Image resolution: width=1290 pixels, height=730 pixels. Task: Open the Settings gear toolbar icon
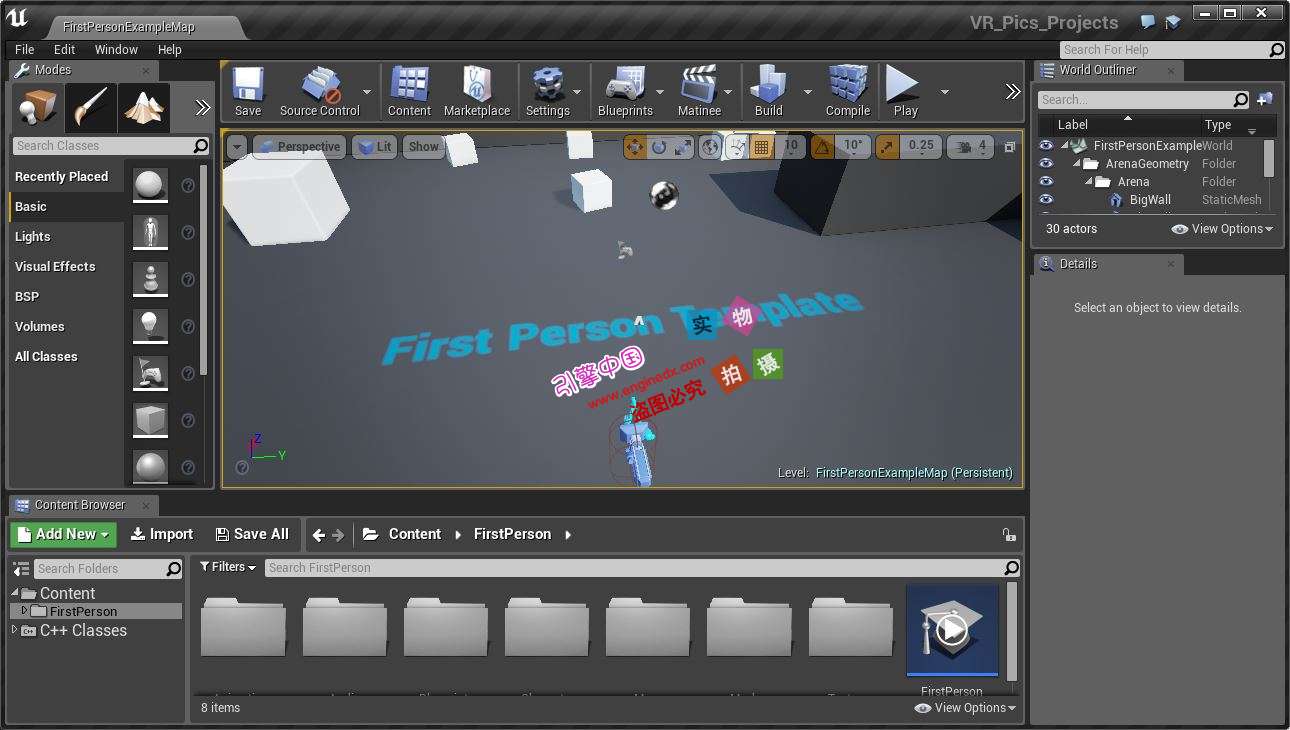(x=548, y=92)
